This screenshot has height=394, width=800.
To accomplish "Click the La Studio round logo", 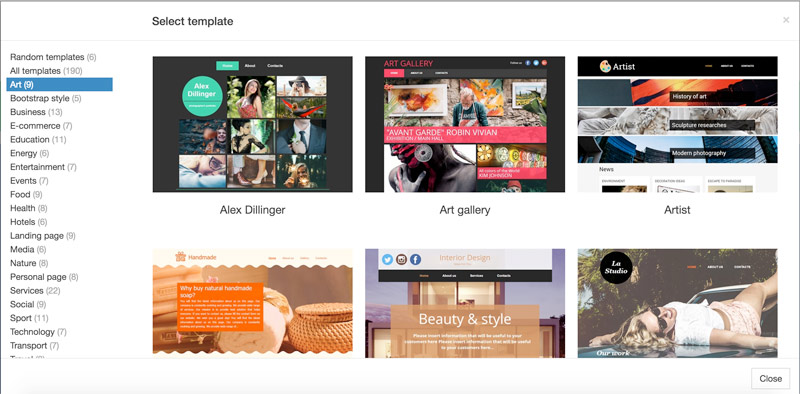I will click(x=616, y=267).
